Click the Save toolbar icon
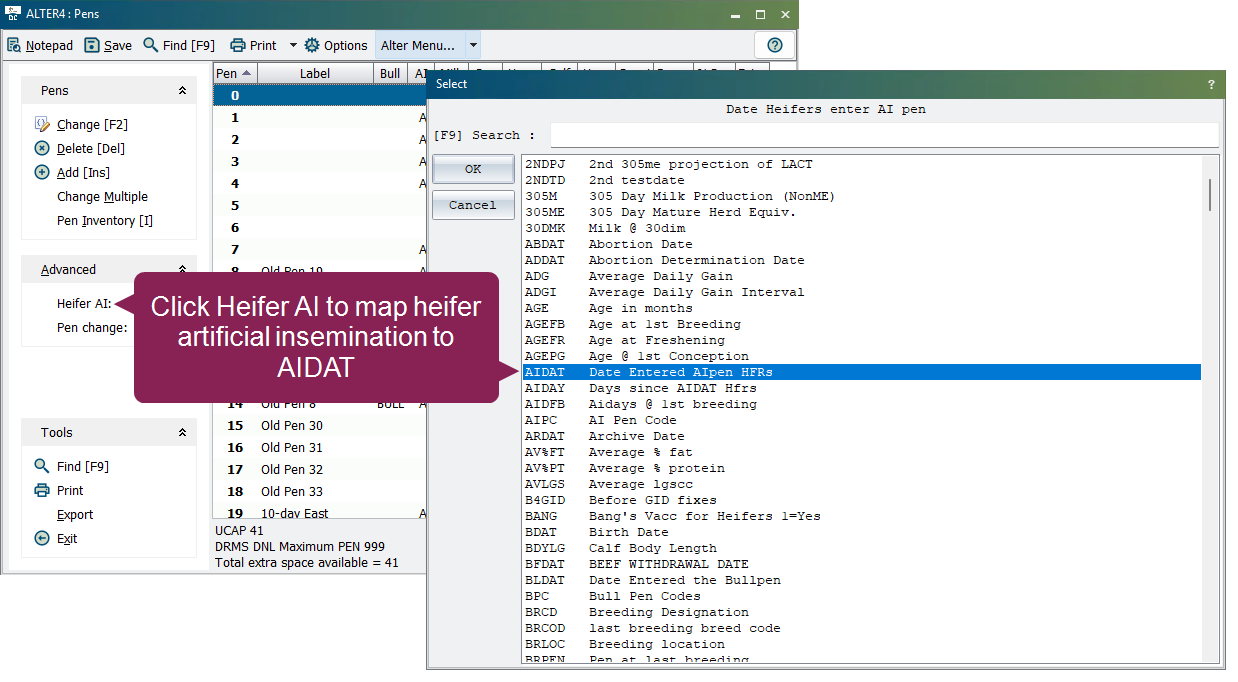The image size is (1238, 682). pyautogui.click(x=108, y=45)
